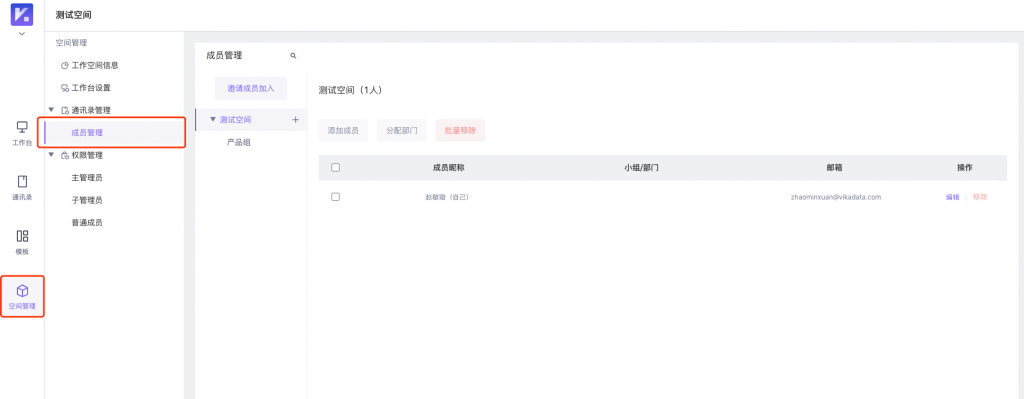Click the purple Vika logo icon

point(22,14)
